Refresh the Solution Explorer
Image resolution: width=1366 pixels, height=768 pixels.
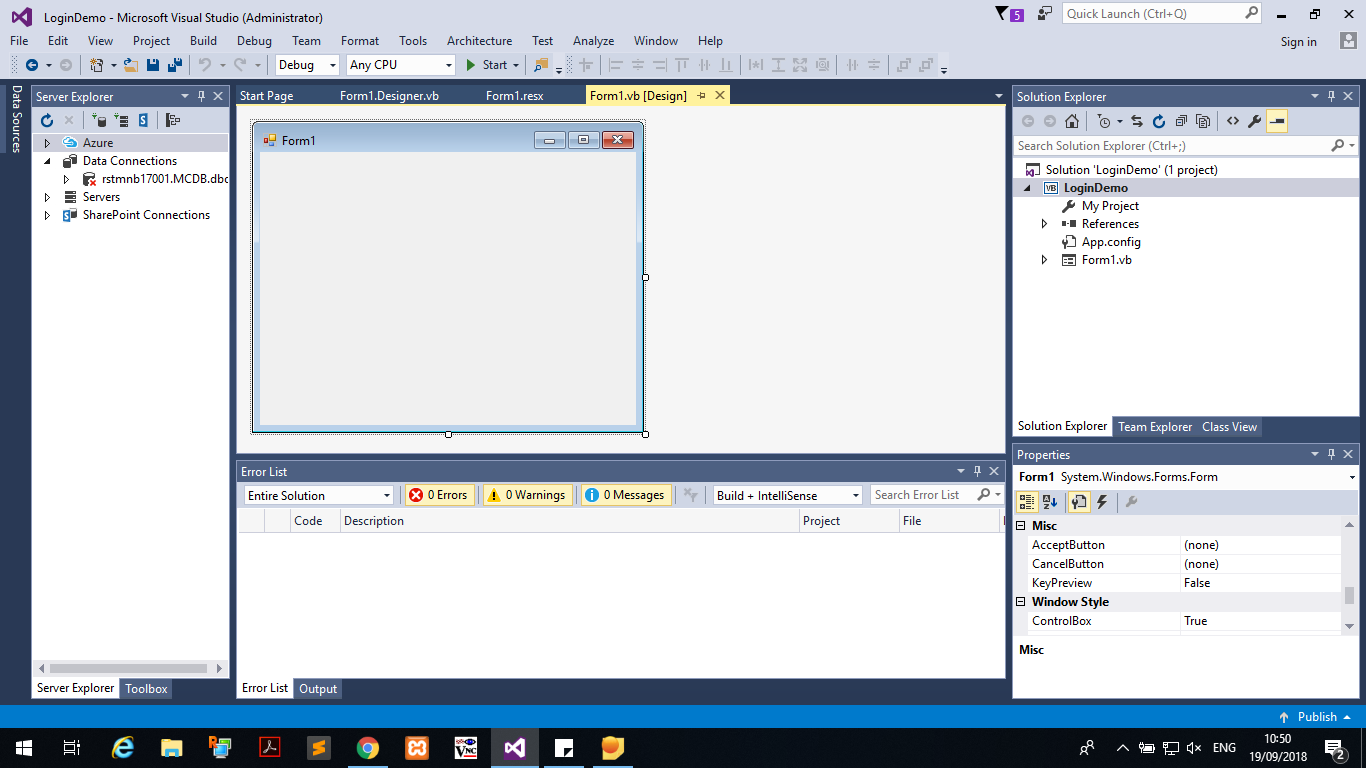(1159, 121)
